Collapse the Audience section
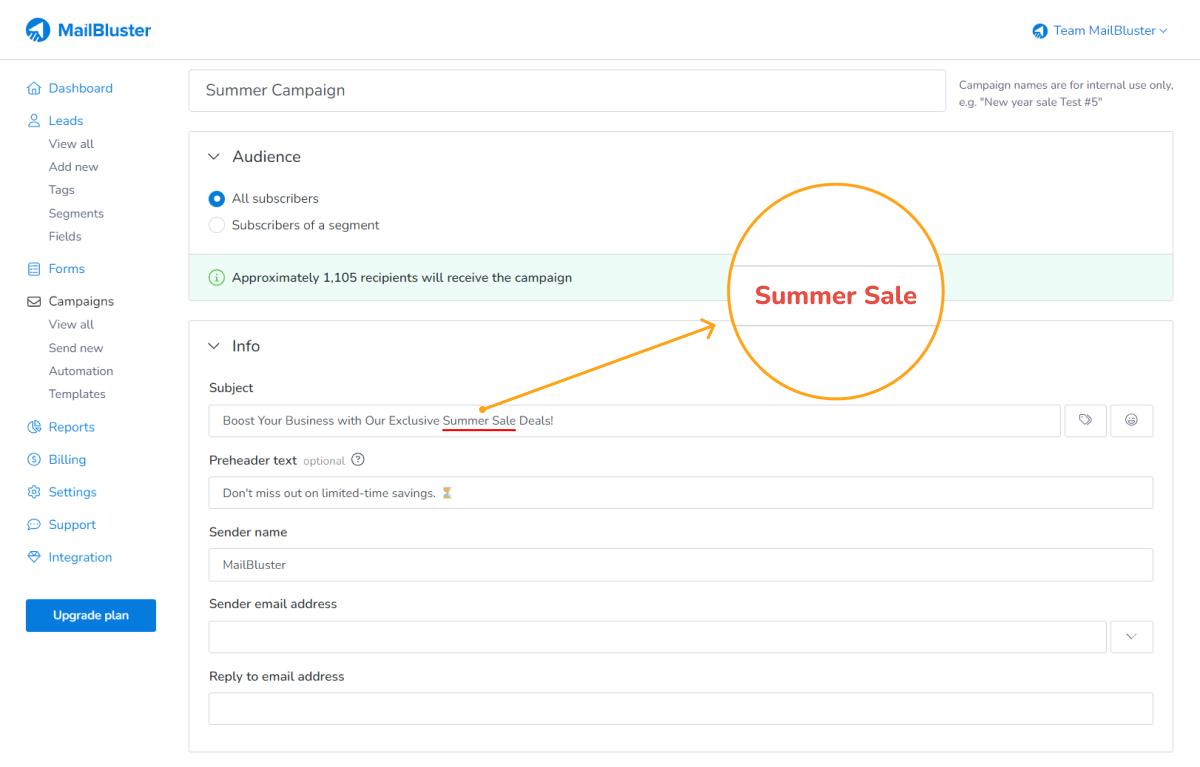The width and height of the screenshot is (1200, 767). pyautogui.click(x=213, y=156)
